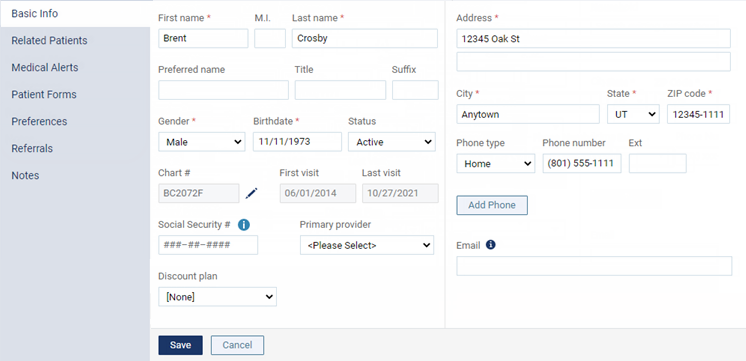Click the Email info icon
This screenshot has height=361, width=746.
click(x=491, y=245)
